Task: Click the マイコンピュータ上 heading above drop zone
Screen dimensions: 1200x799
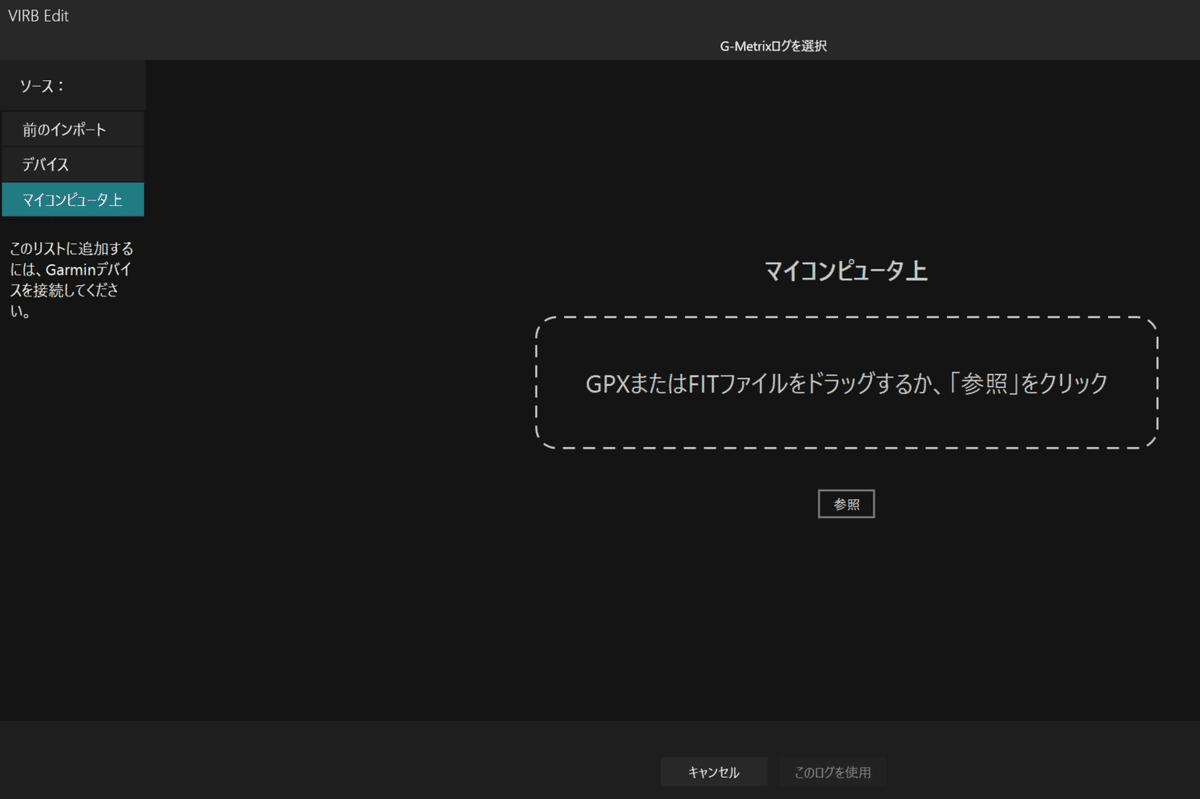Action: tap(846, 271)
